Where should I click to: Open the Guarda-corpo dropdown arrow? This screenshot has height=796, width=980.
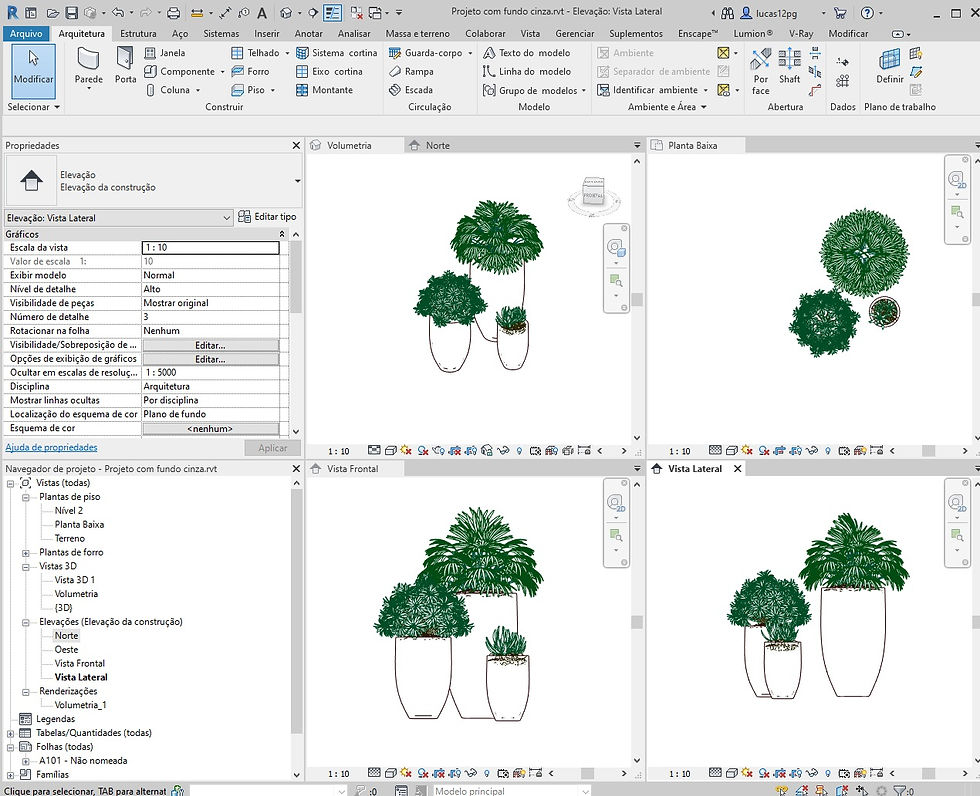click(x=470, y=53)
